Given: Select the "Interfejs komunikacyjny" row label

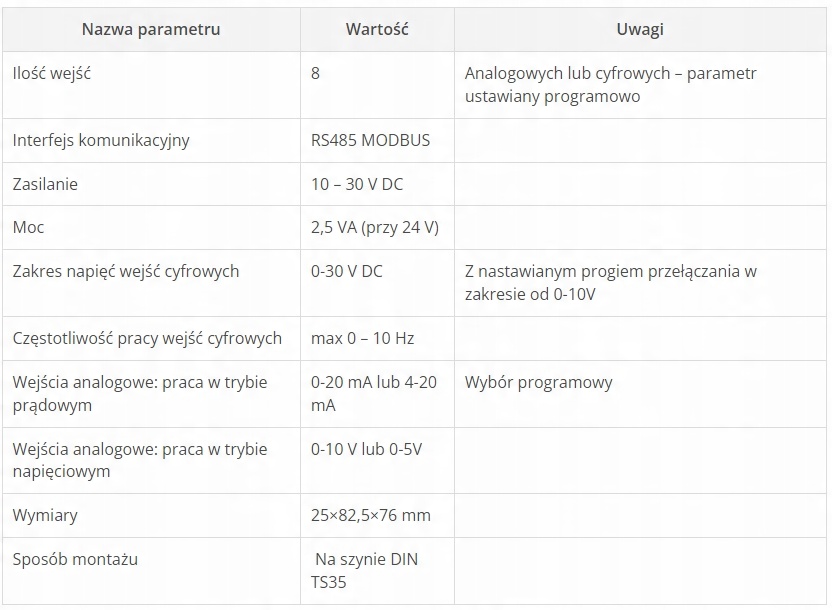Looking at the screenshot, I should pos(101,140).
